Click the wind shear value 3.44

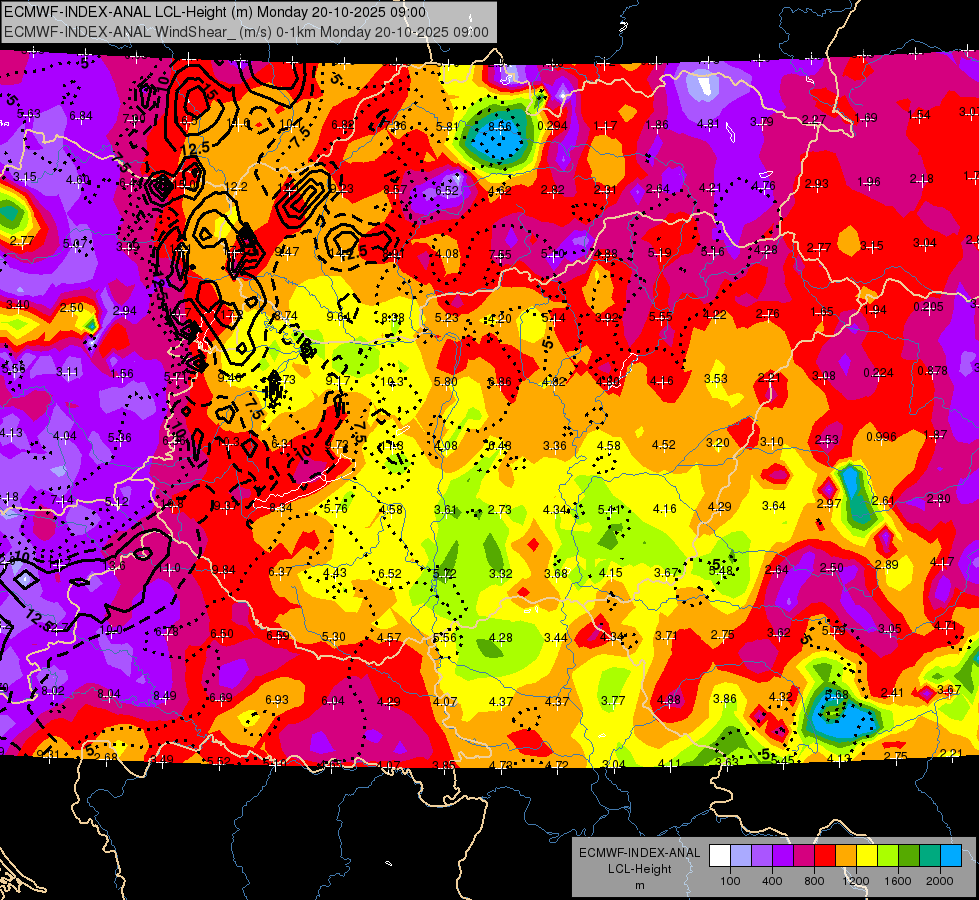(556, 638)
